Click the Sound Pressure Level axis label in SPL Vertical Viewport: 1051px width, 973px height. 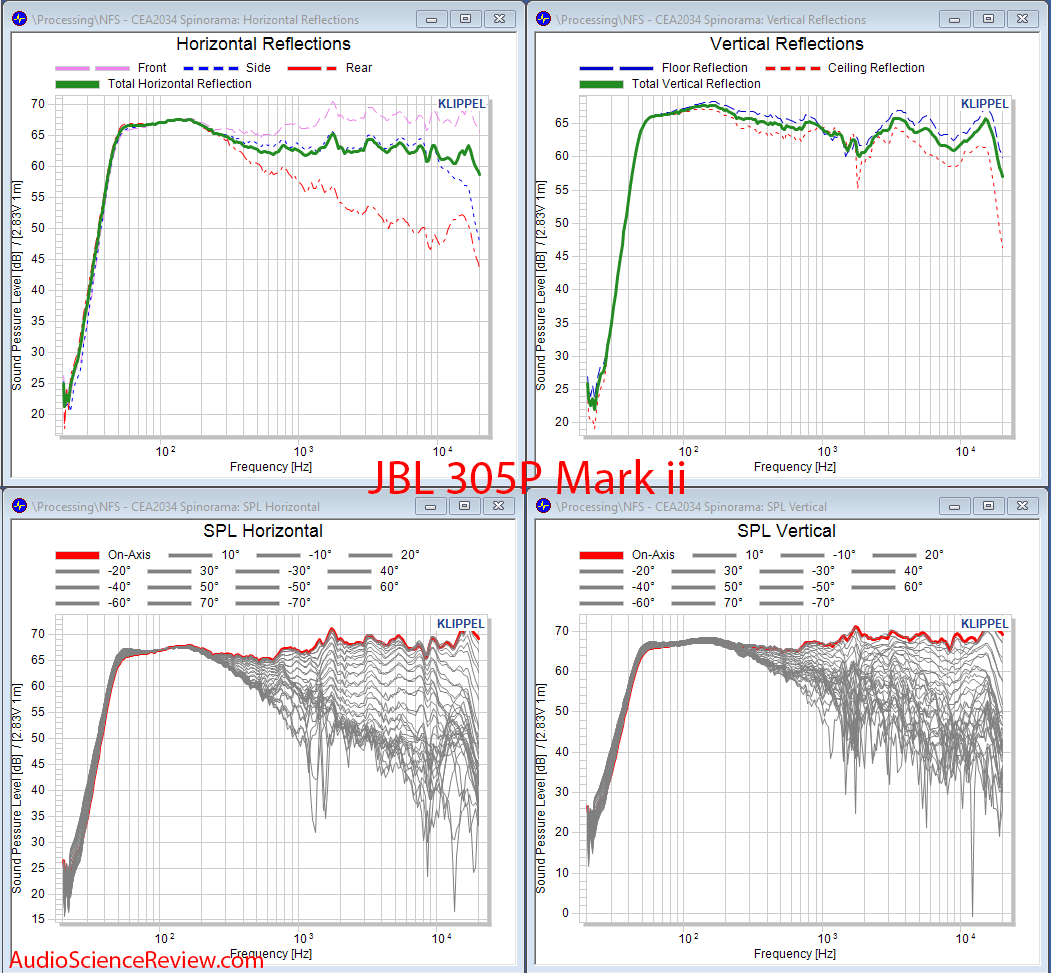click(541, 789)
